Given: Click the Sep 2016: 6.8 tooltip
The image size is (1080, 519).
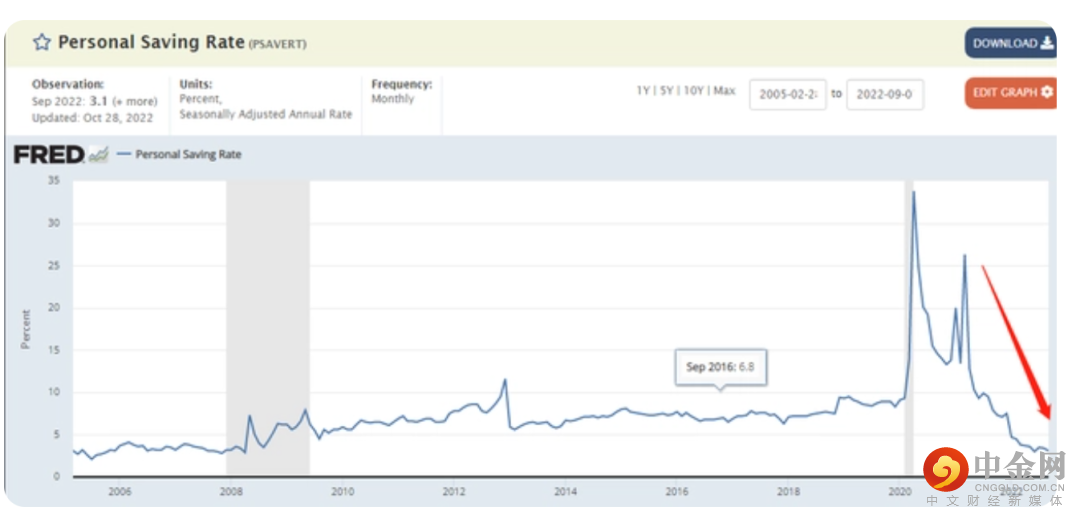Looking at the screenshot, I should (720, 367).
